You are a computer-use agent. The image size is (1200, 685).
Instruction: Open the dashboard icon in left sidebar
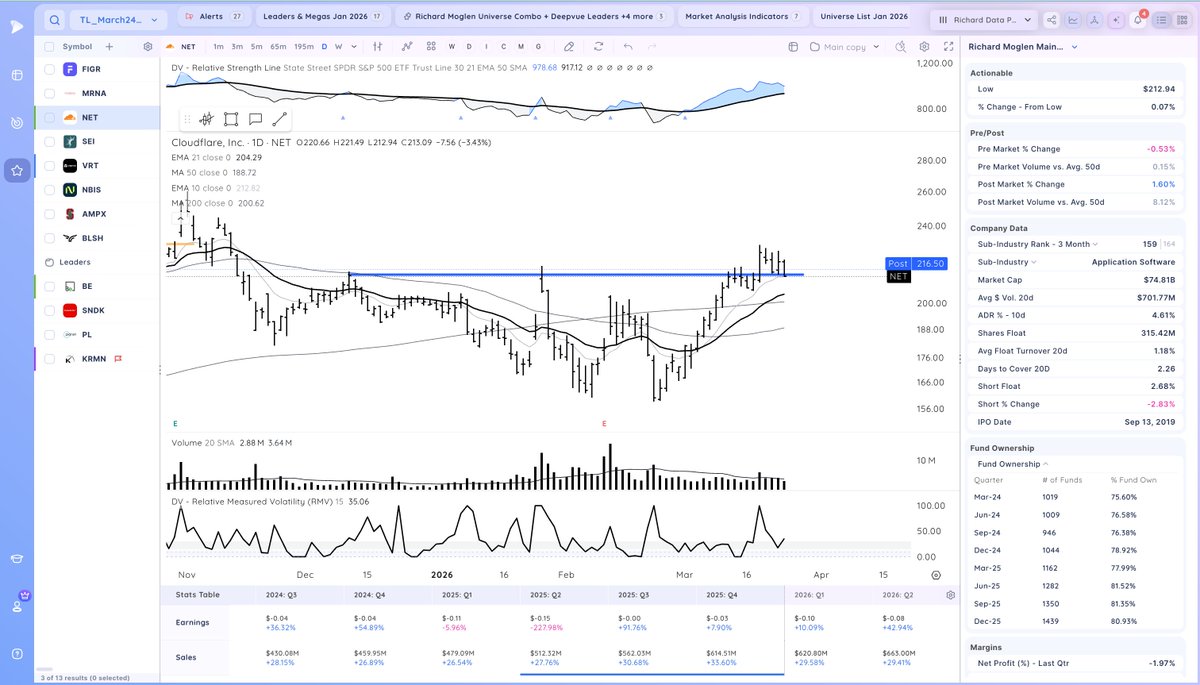point(17,76)
